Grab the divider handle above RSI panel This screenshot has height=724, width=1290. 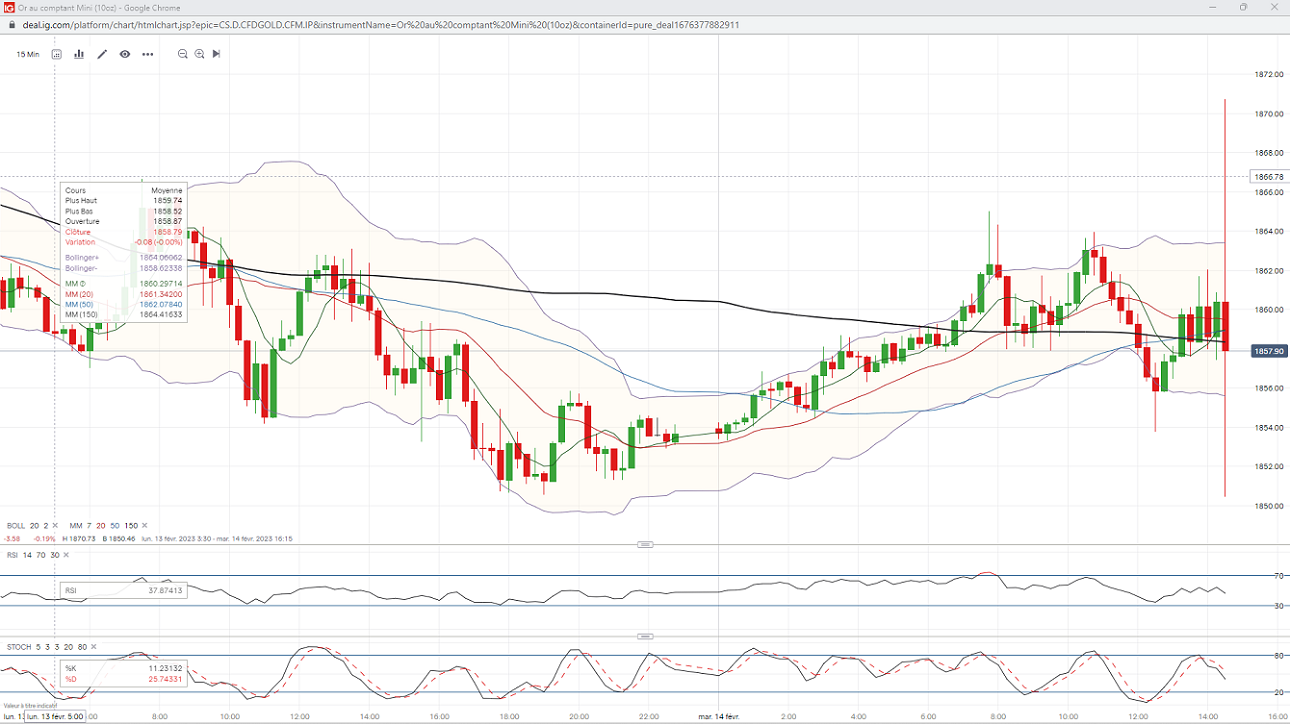point(645,545)
